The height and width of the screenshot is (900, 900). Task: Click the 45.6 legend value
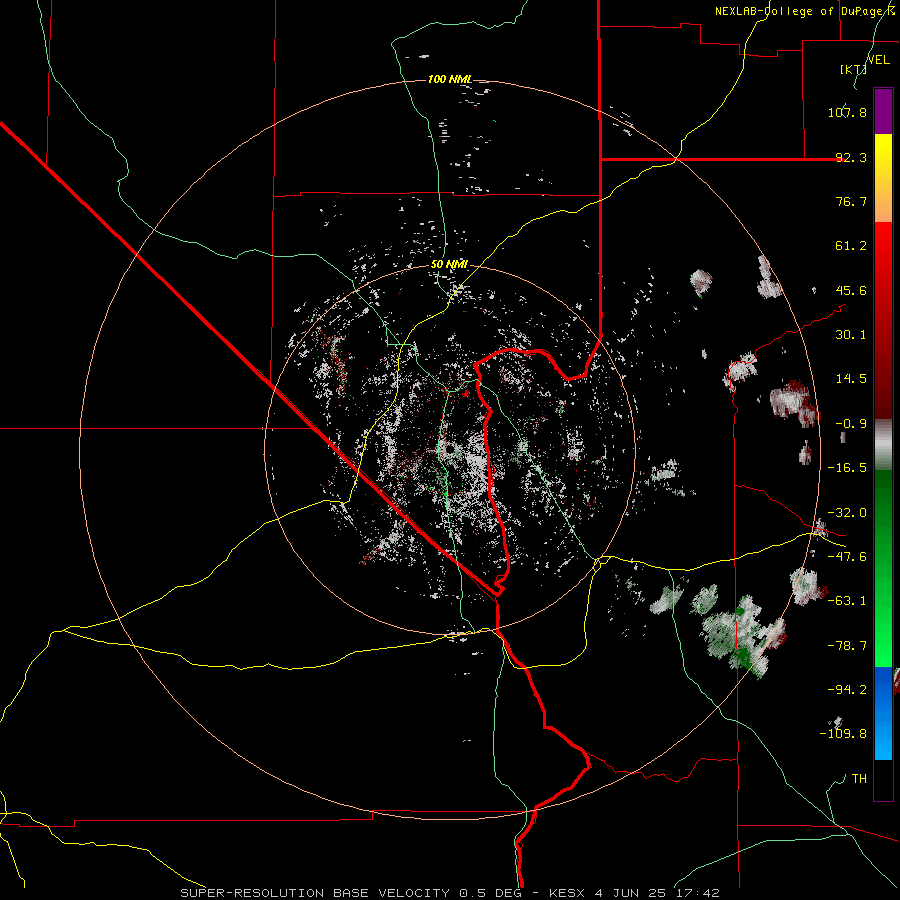pos(851,290)
